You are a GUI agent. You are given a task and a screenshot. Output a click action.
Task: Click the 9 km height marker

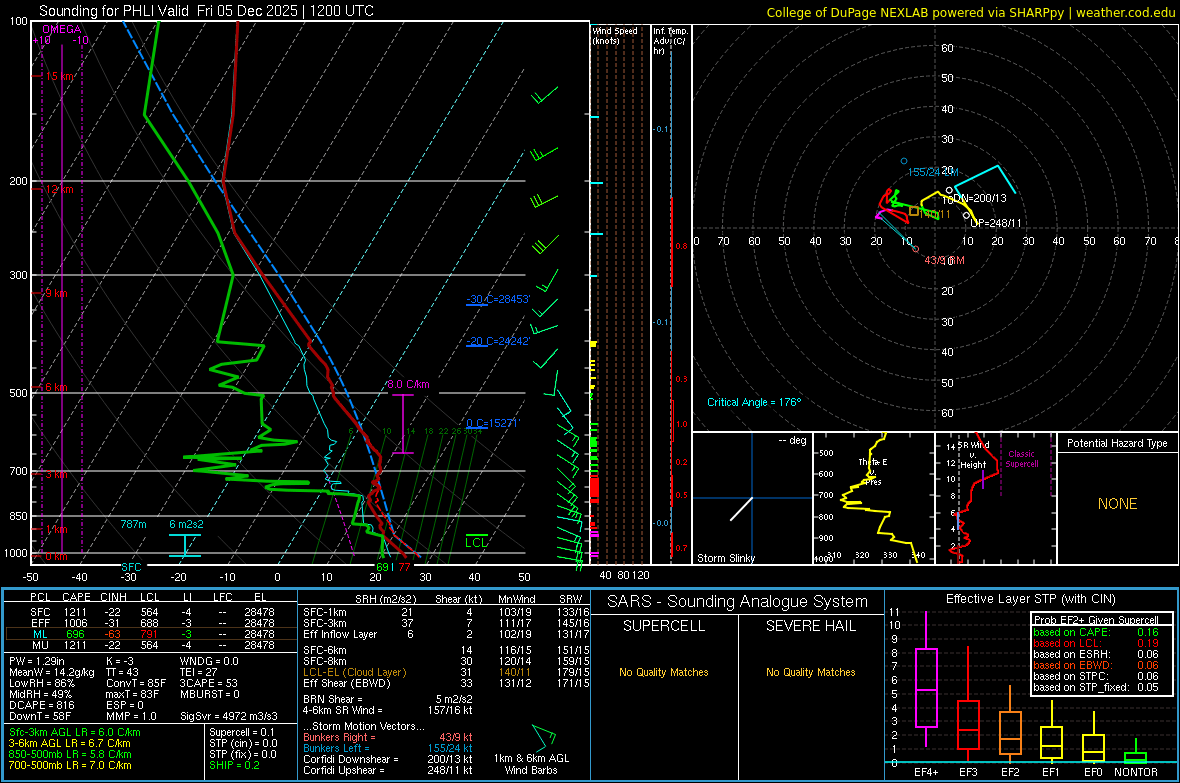pos(56,293)
